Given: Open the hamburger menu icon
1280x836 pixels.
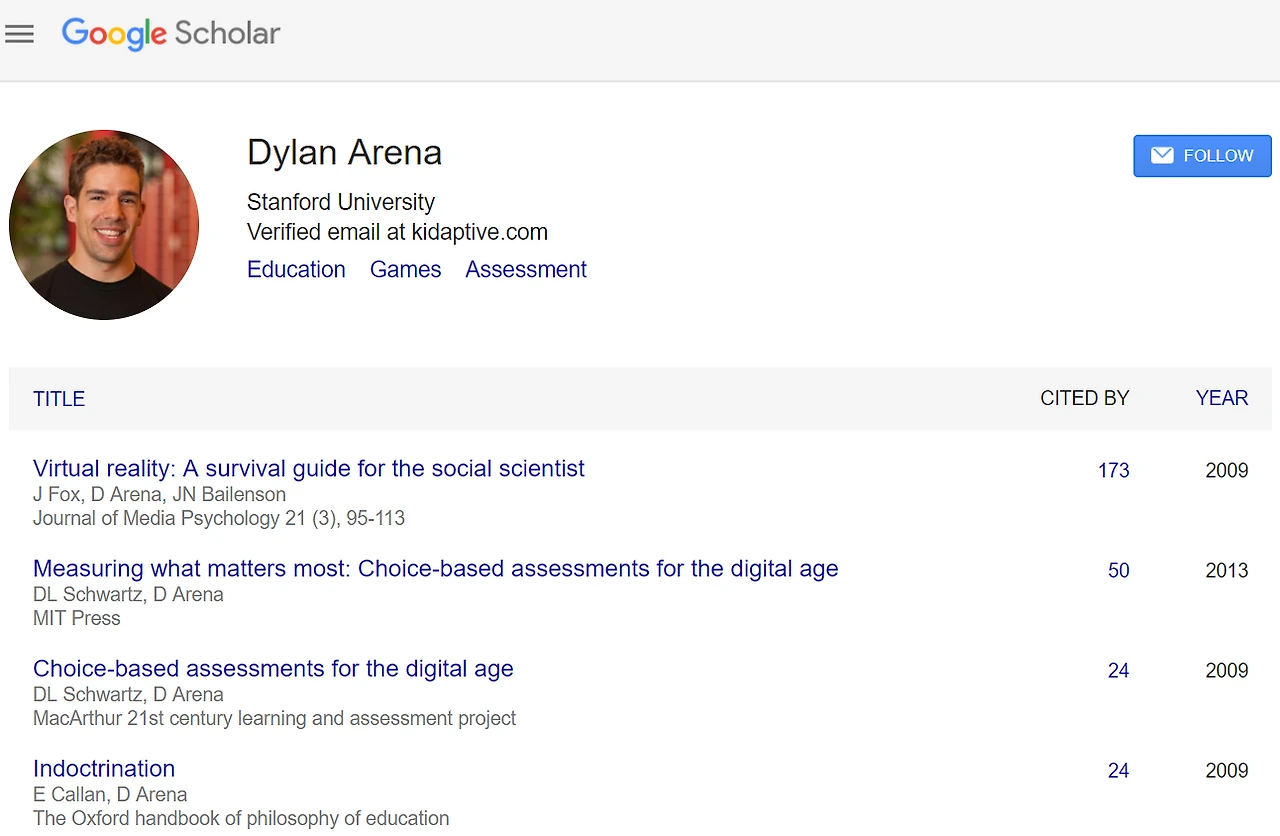Looking at the screenshot, I should click(x=19, y=34).
